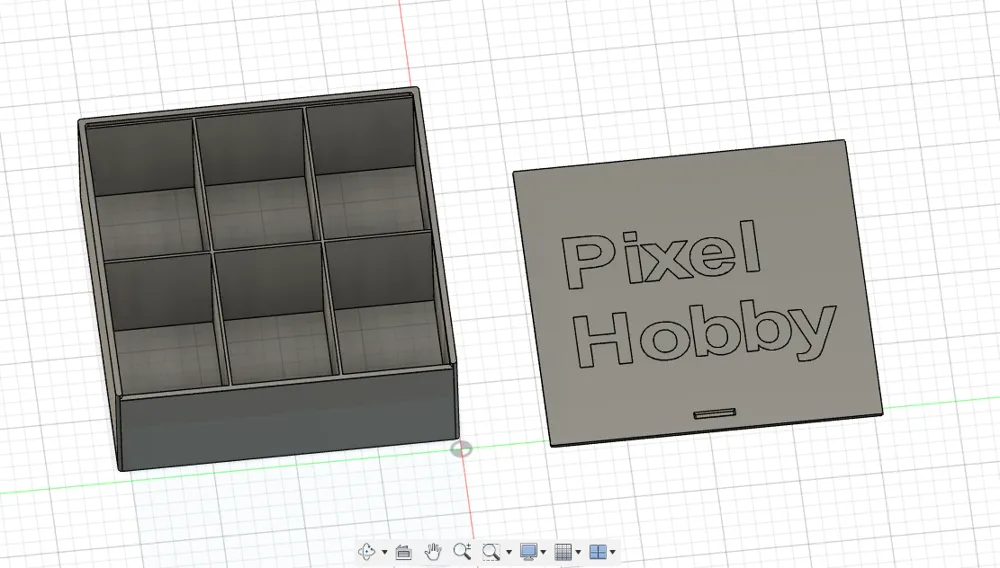Expand the Zoom Window dropdown arrow

tap(508, 552)
